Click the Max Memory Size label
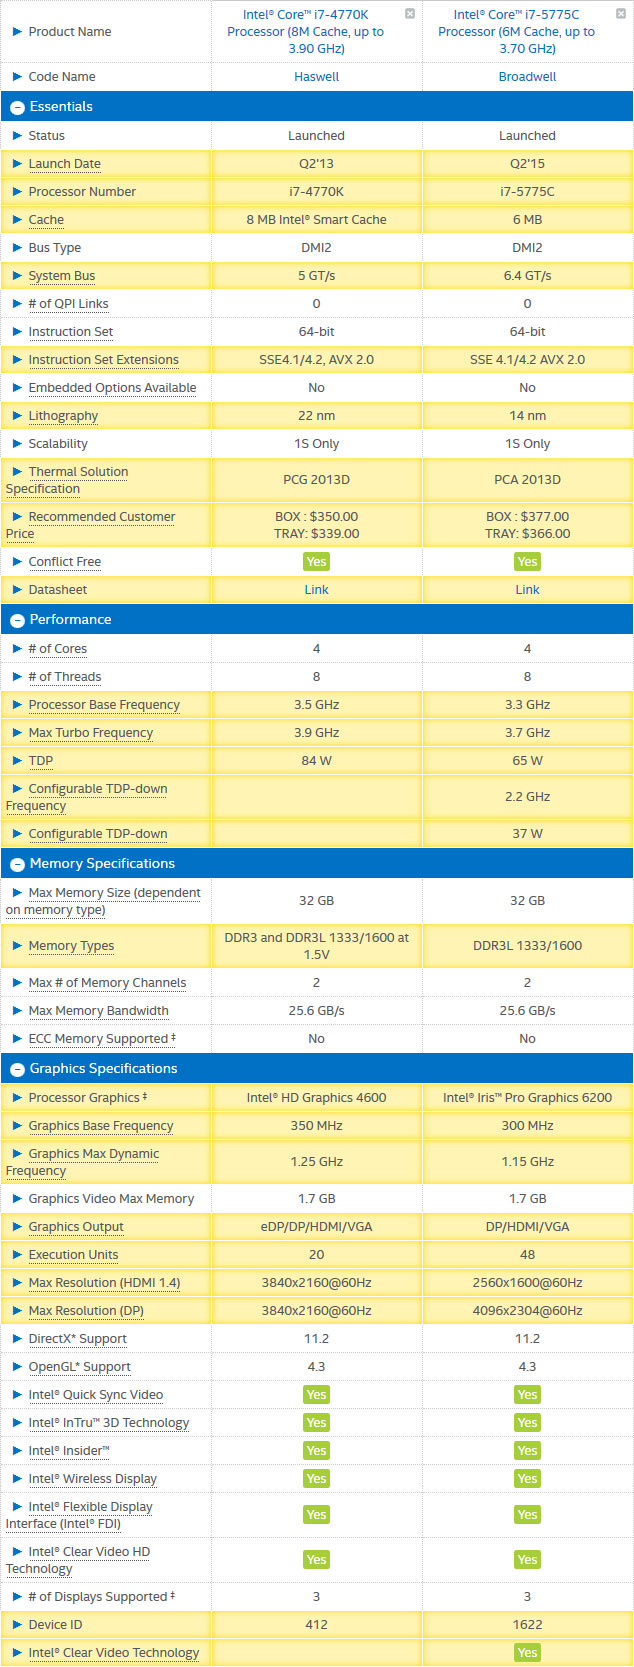Viewport: 634px width, 1667px height. click(103, 901)
